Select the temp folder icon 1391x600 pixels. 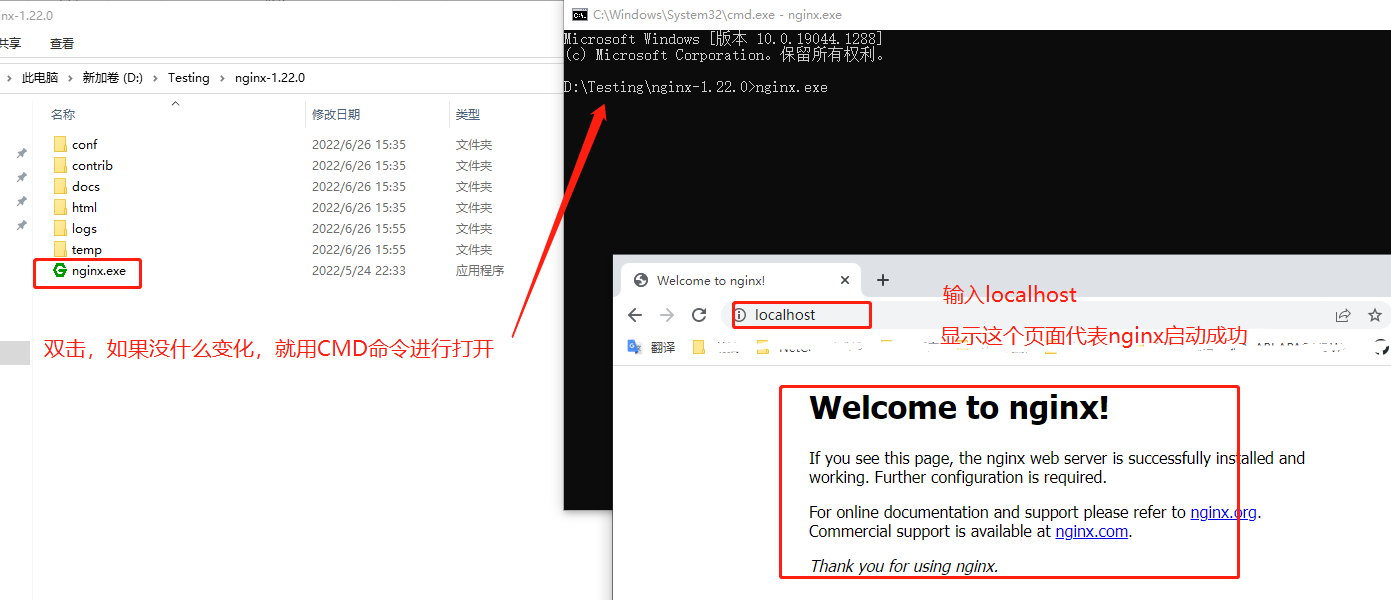click(x=59, y=250)
